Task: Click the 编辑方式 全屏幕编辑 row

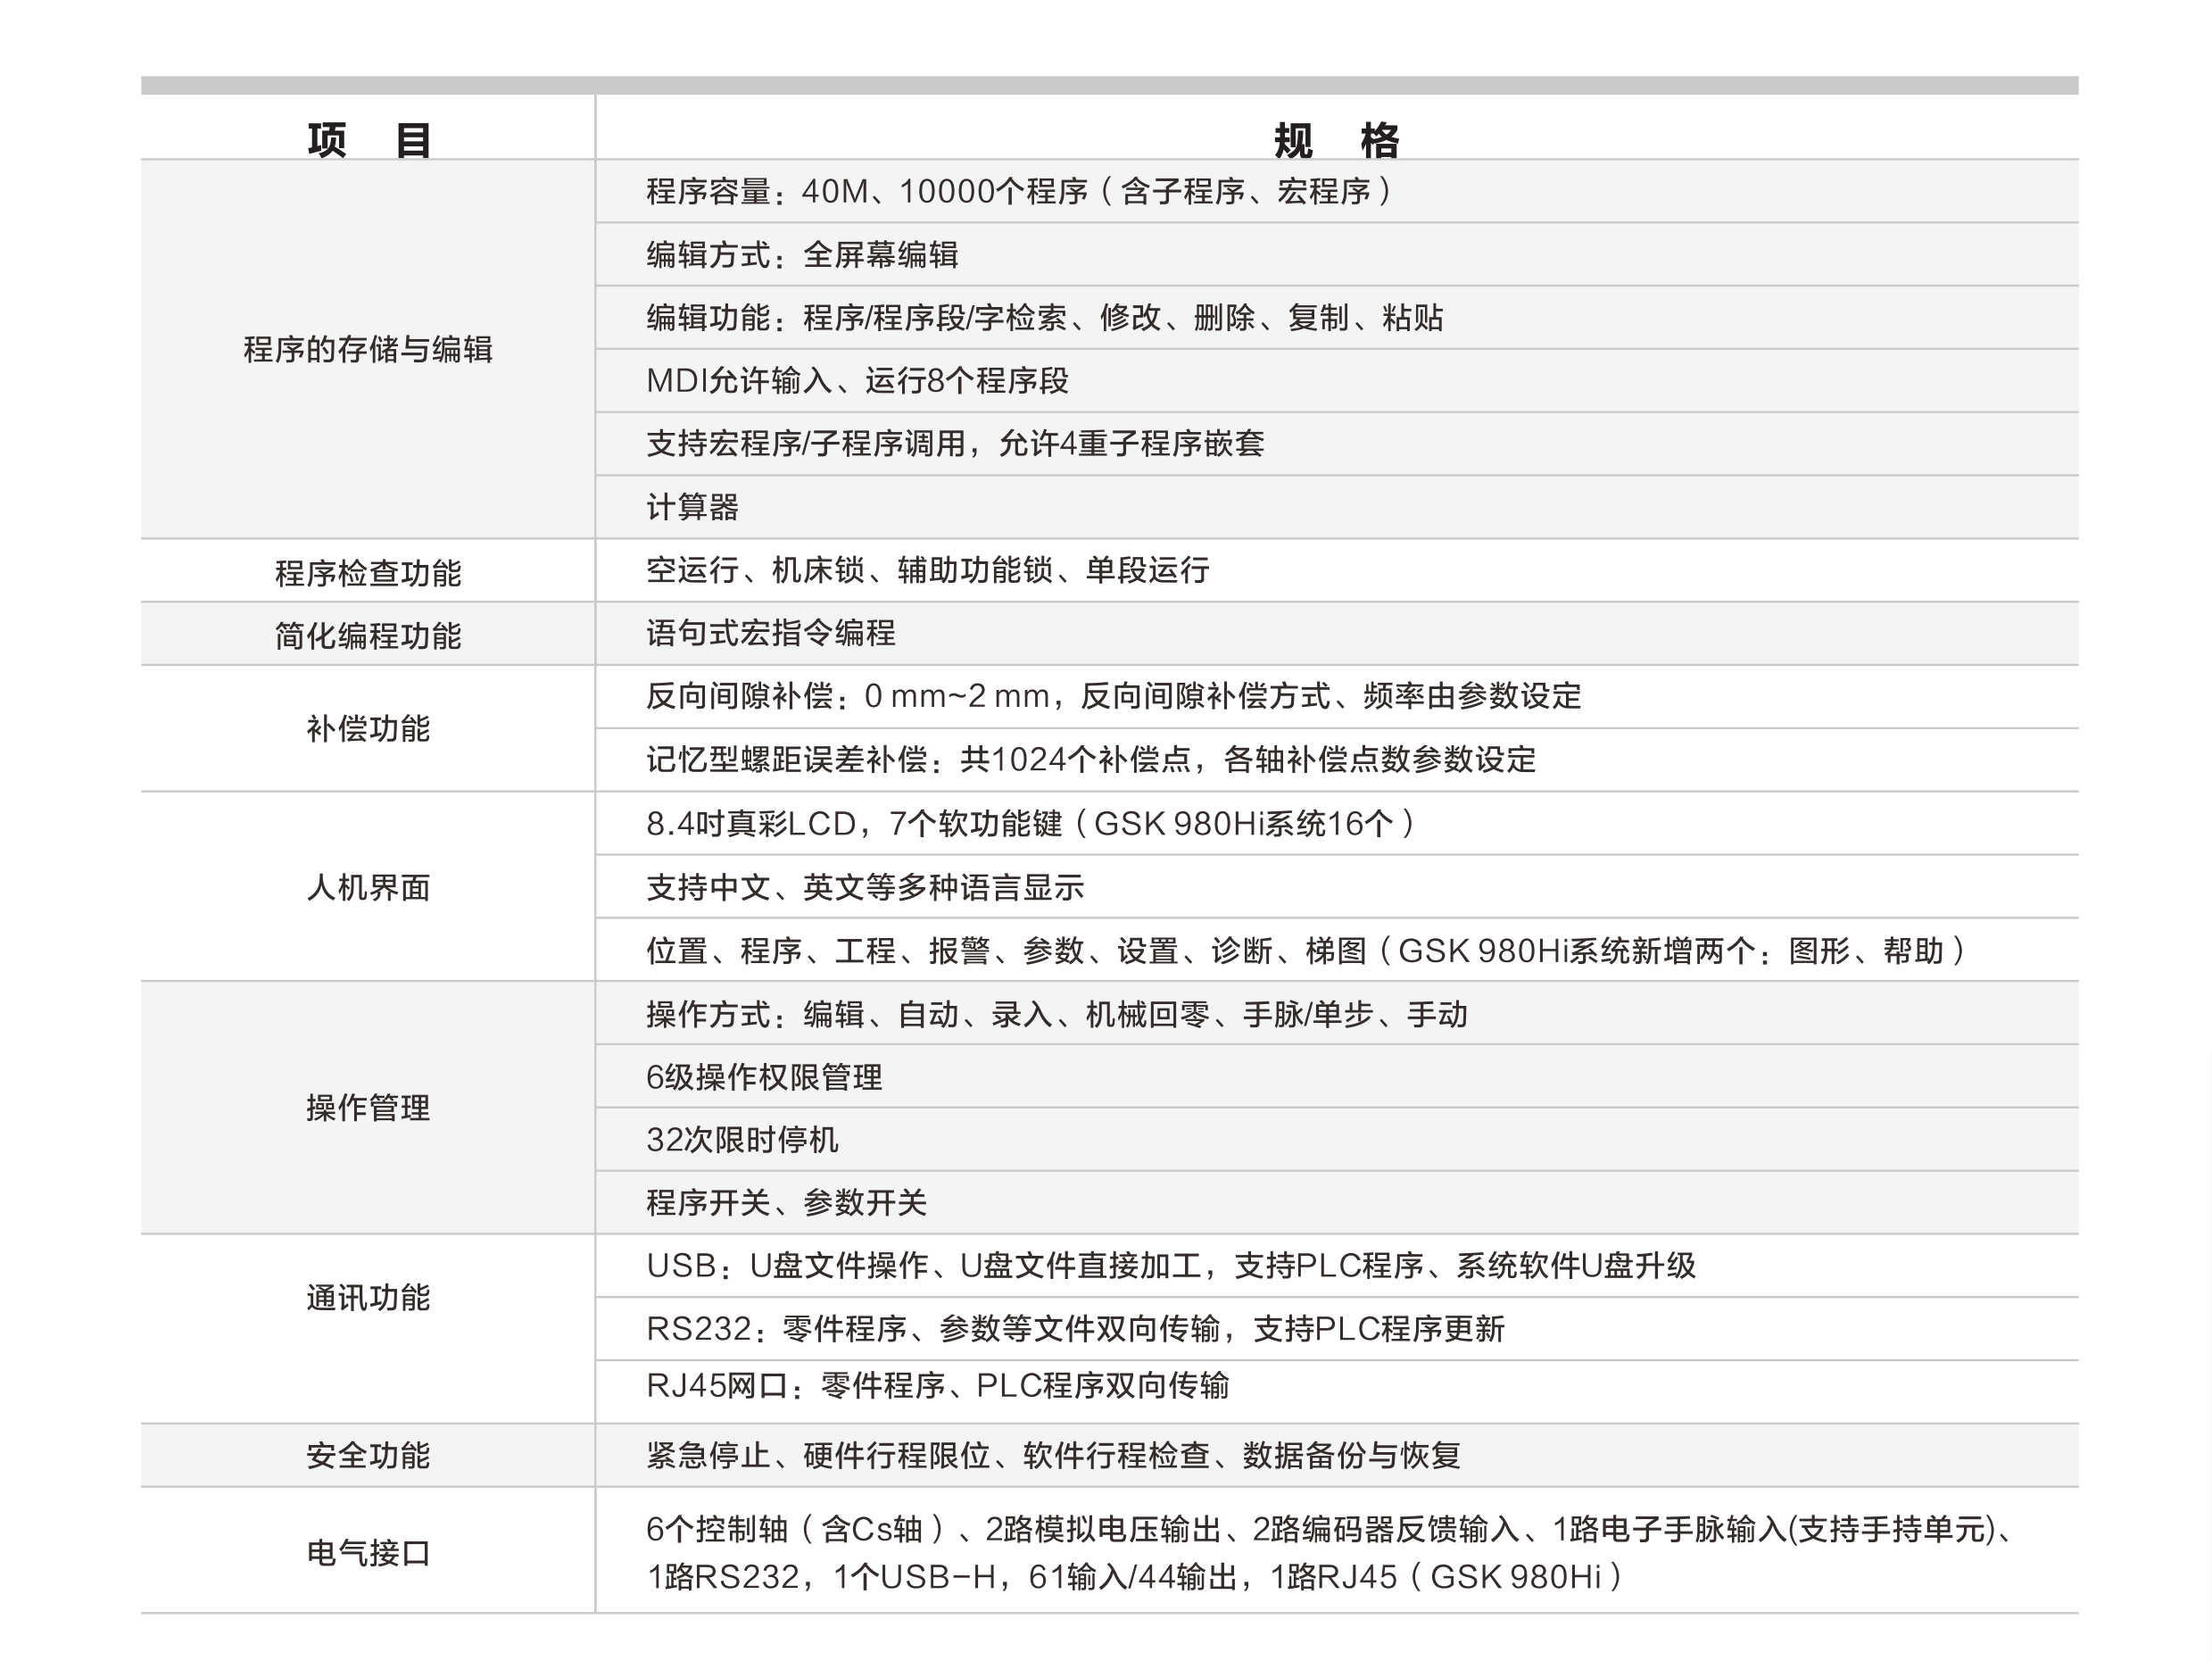Action: [802, 255]
